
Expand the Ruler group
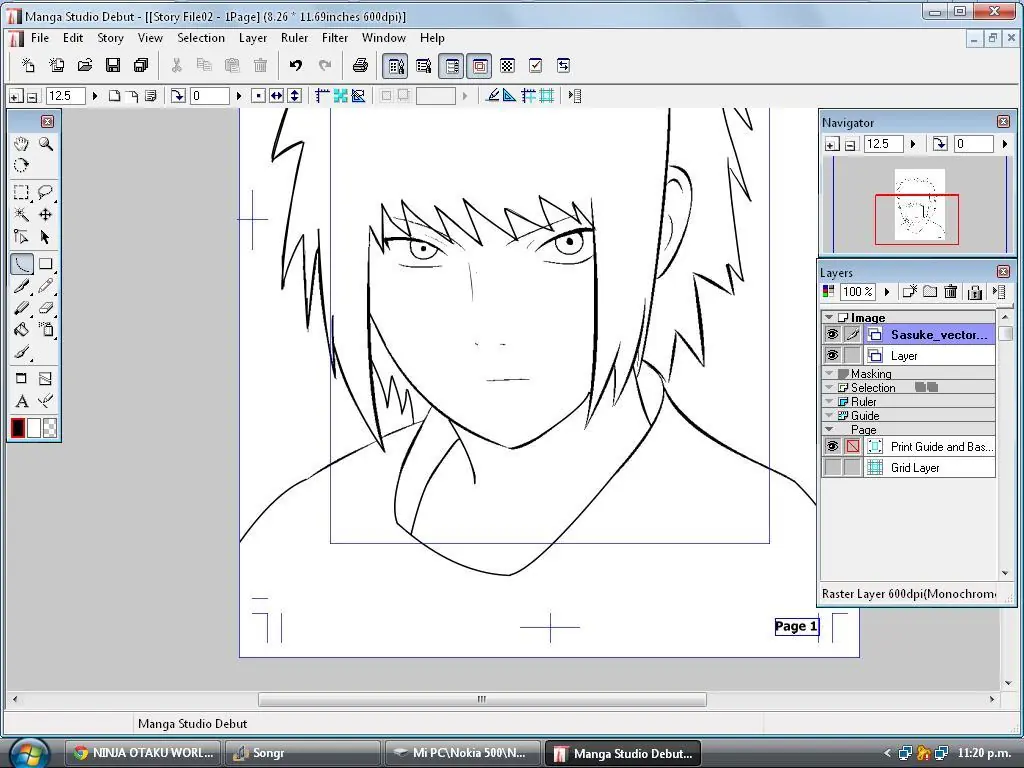point(829,402)
